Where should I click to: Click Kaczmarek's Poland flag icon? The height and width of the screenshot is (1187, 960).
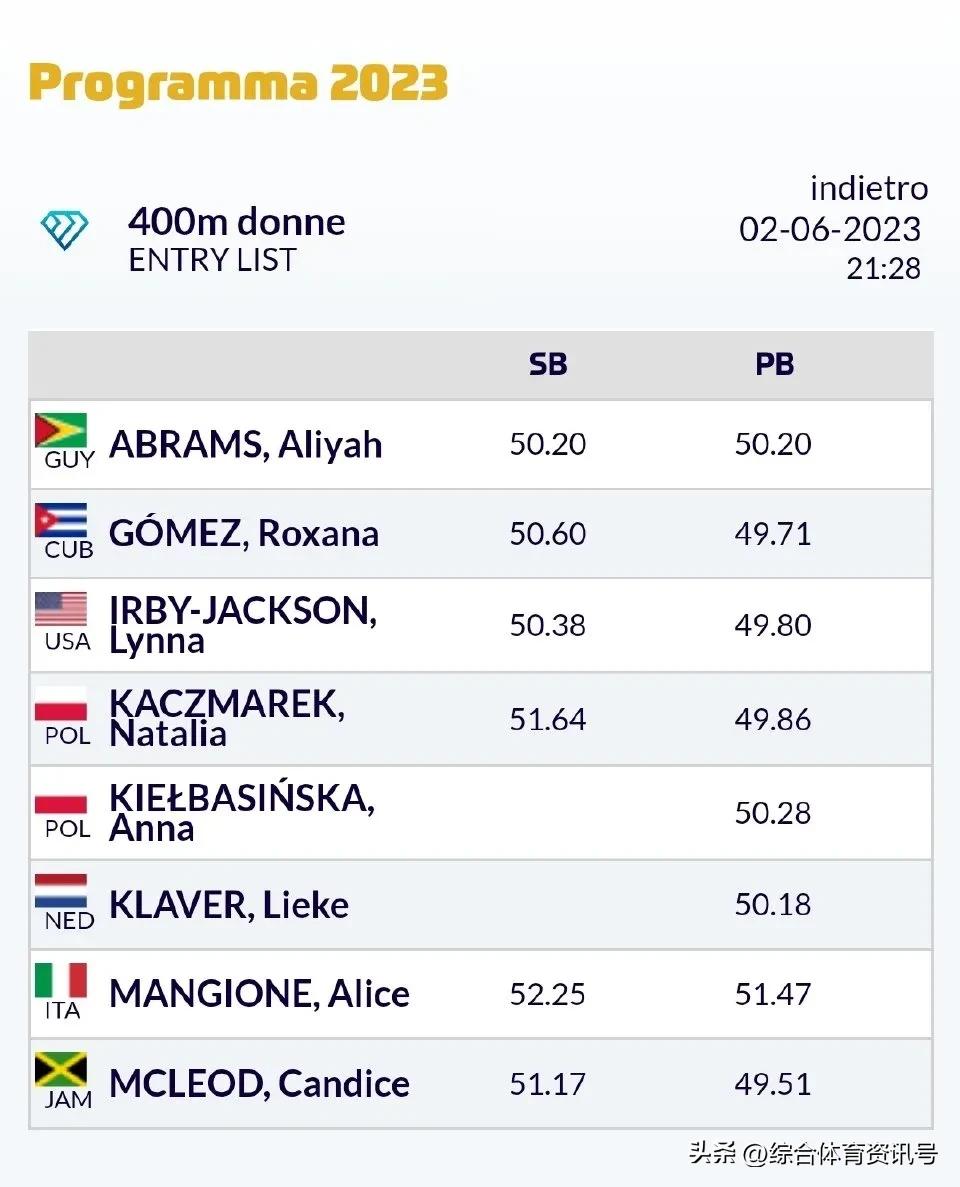click(61, 704)
